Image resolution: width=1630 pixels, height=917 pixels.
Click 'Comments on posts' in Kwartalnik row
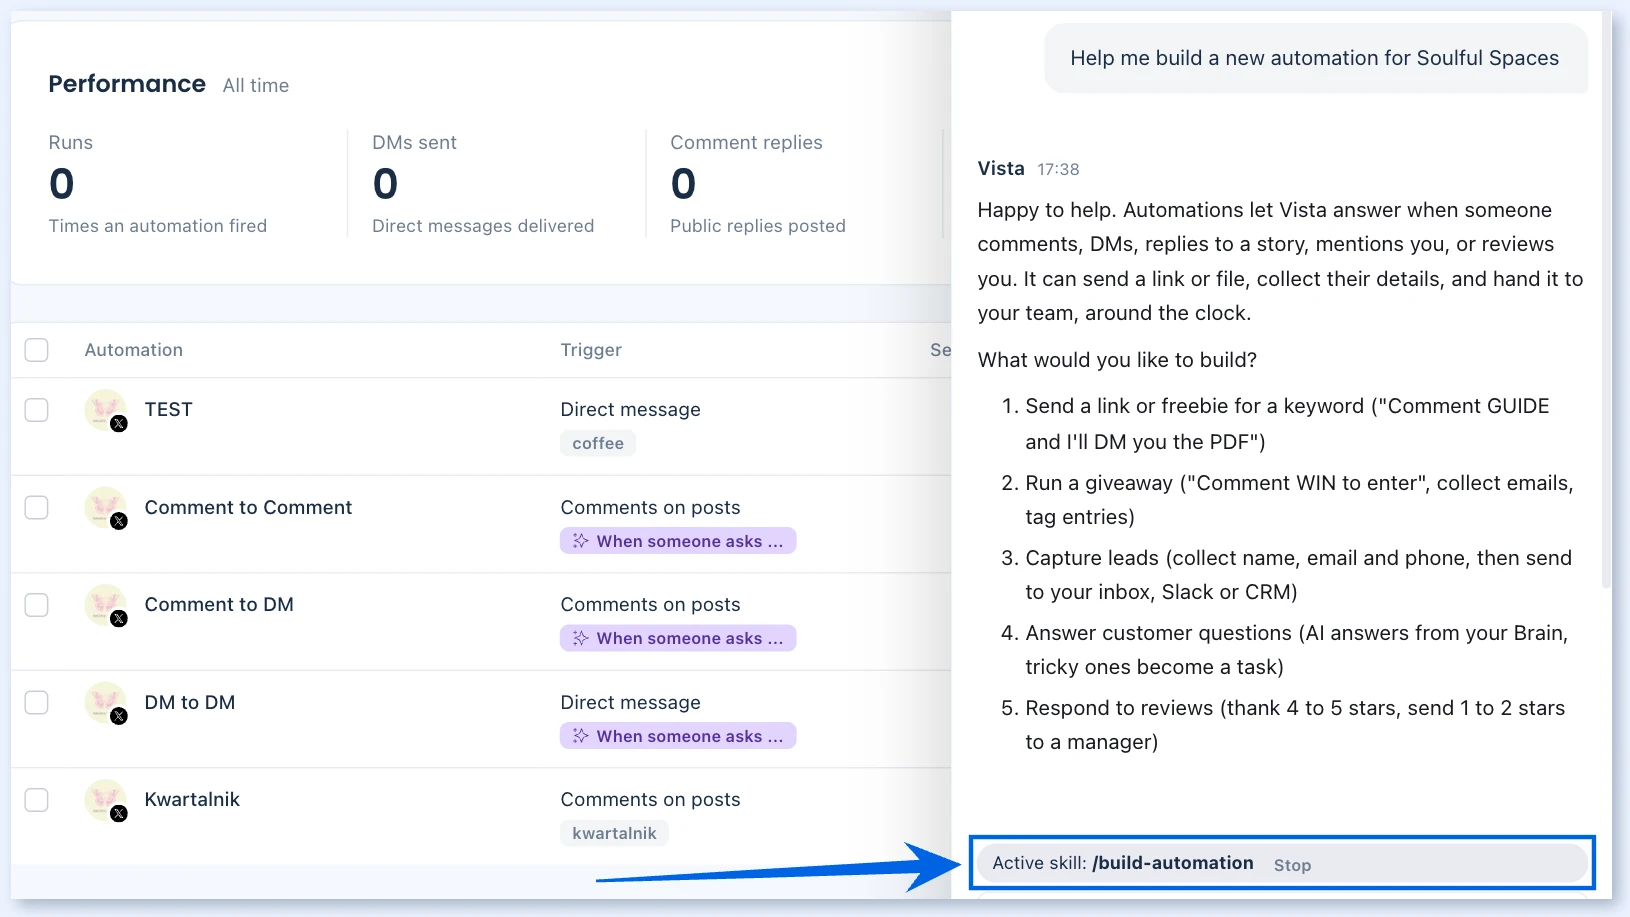(650, 800)
